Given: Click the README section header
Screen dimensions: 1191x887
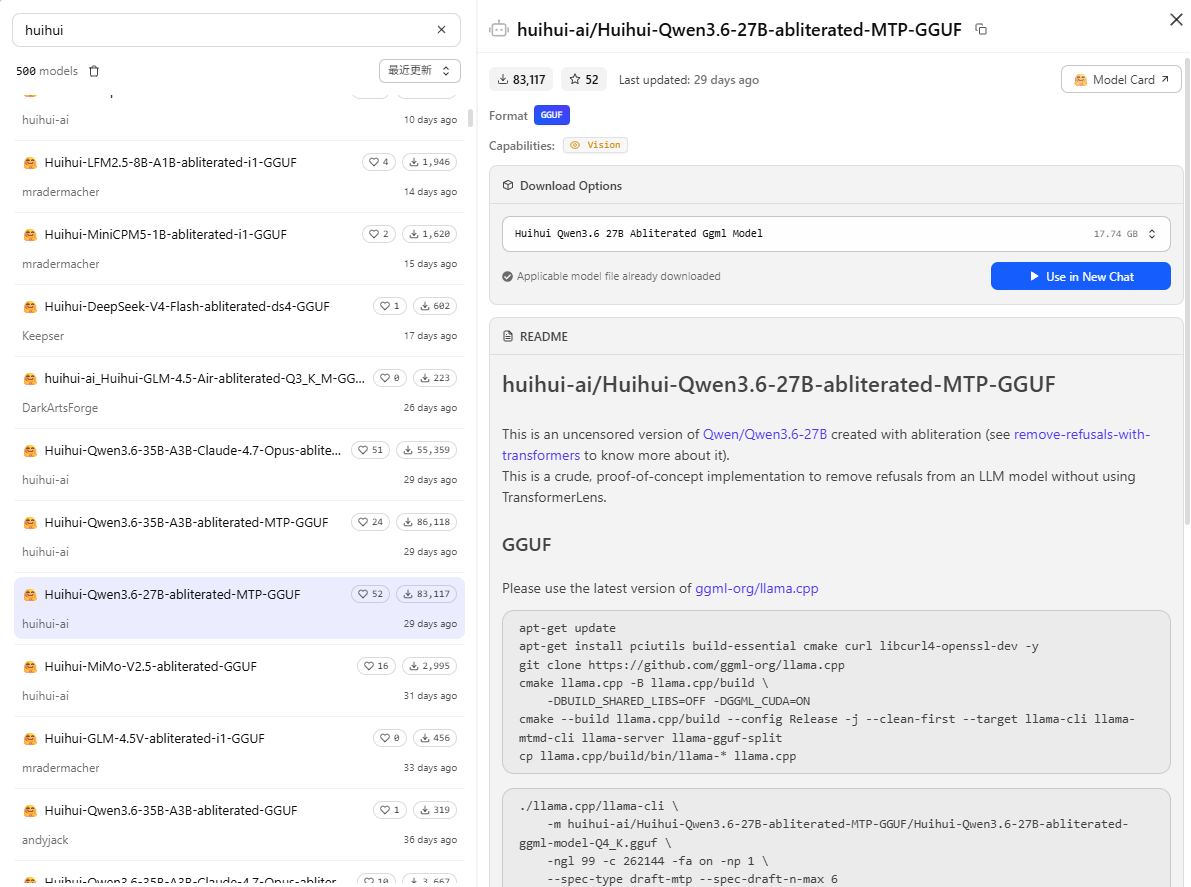Looking at the screenshot, I should coord(836,336).
